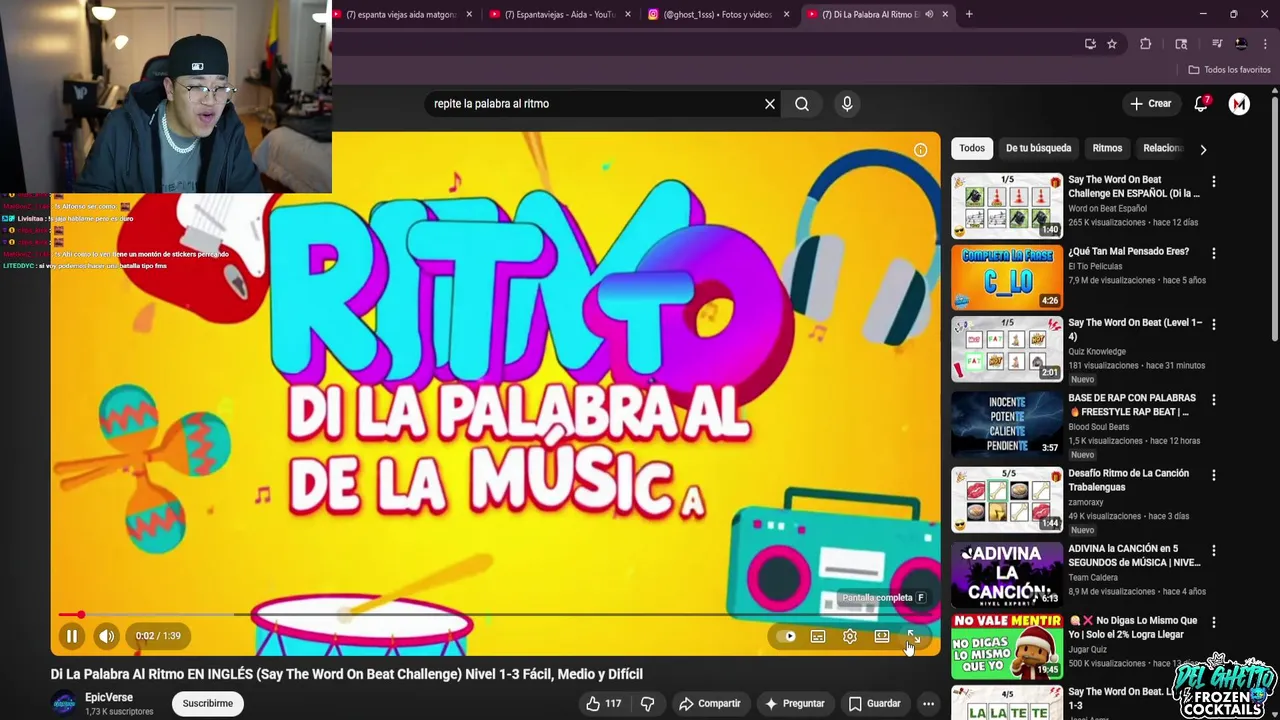Open the 'ADIVINA LA CANCIÓN' thumbnail
Viewport: 1280px width, 720px height.
pos(1007,574)
